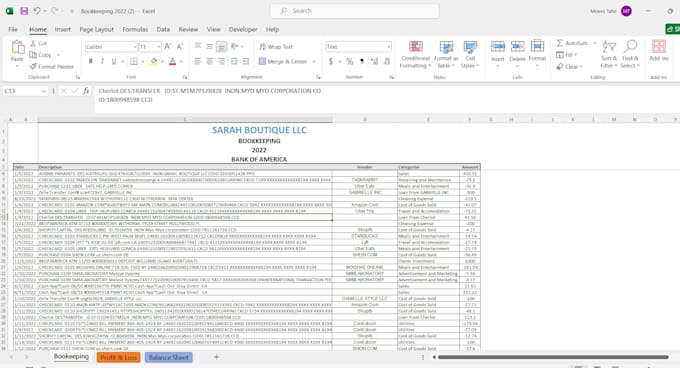Image resolution: width=680 pixels, height=368 pixels.
Task: Undo the last action
Action: click(x=37, y=11)
